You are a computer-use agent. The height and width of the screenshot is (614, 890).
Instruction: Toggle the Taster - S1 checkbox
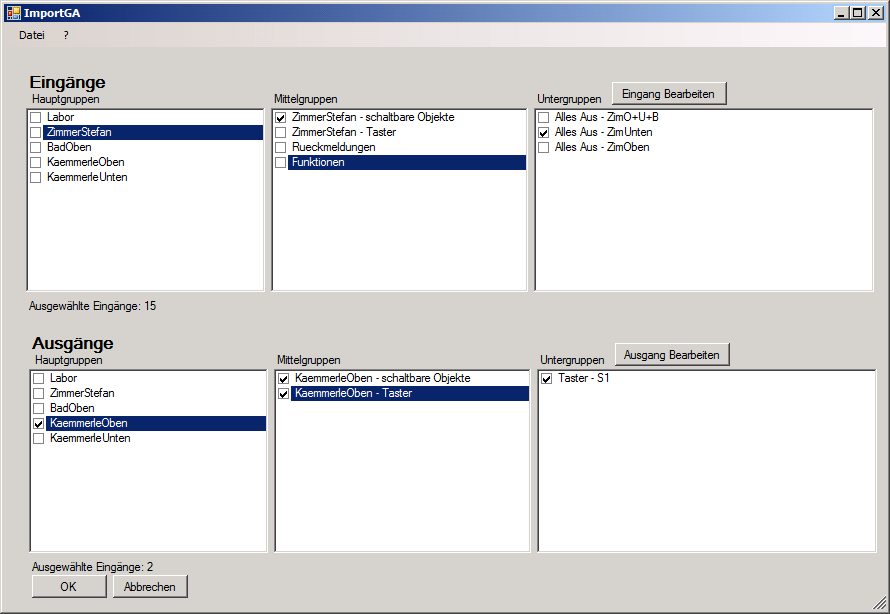tap(547, 379)
